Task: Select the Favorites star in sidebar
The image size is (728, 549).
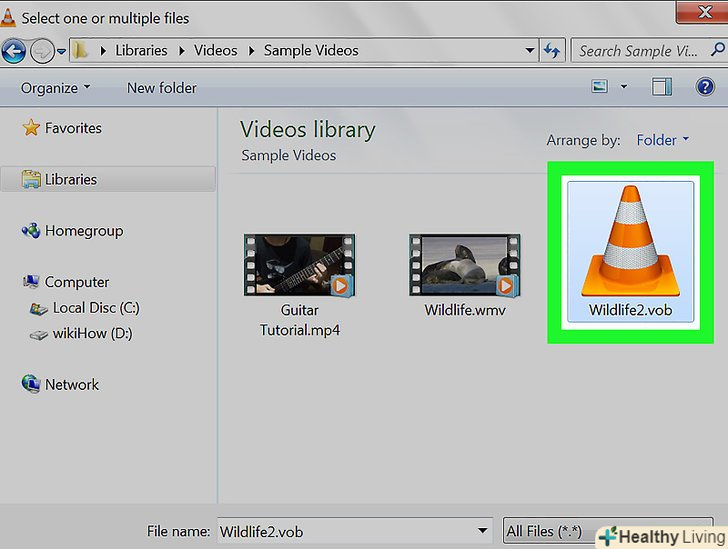Action: pos(31,128)
